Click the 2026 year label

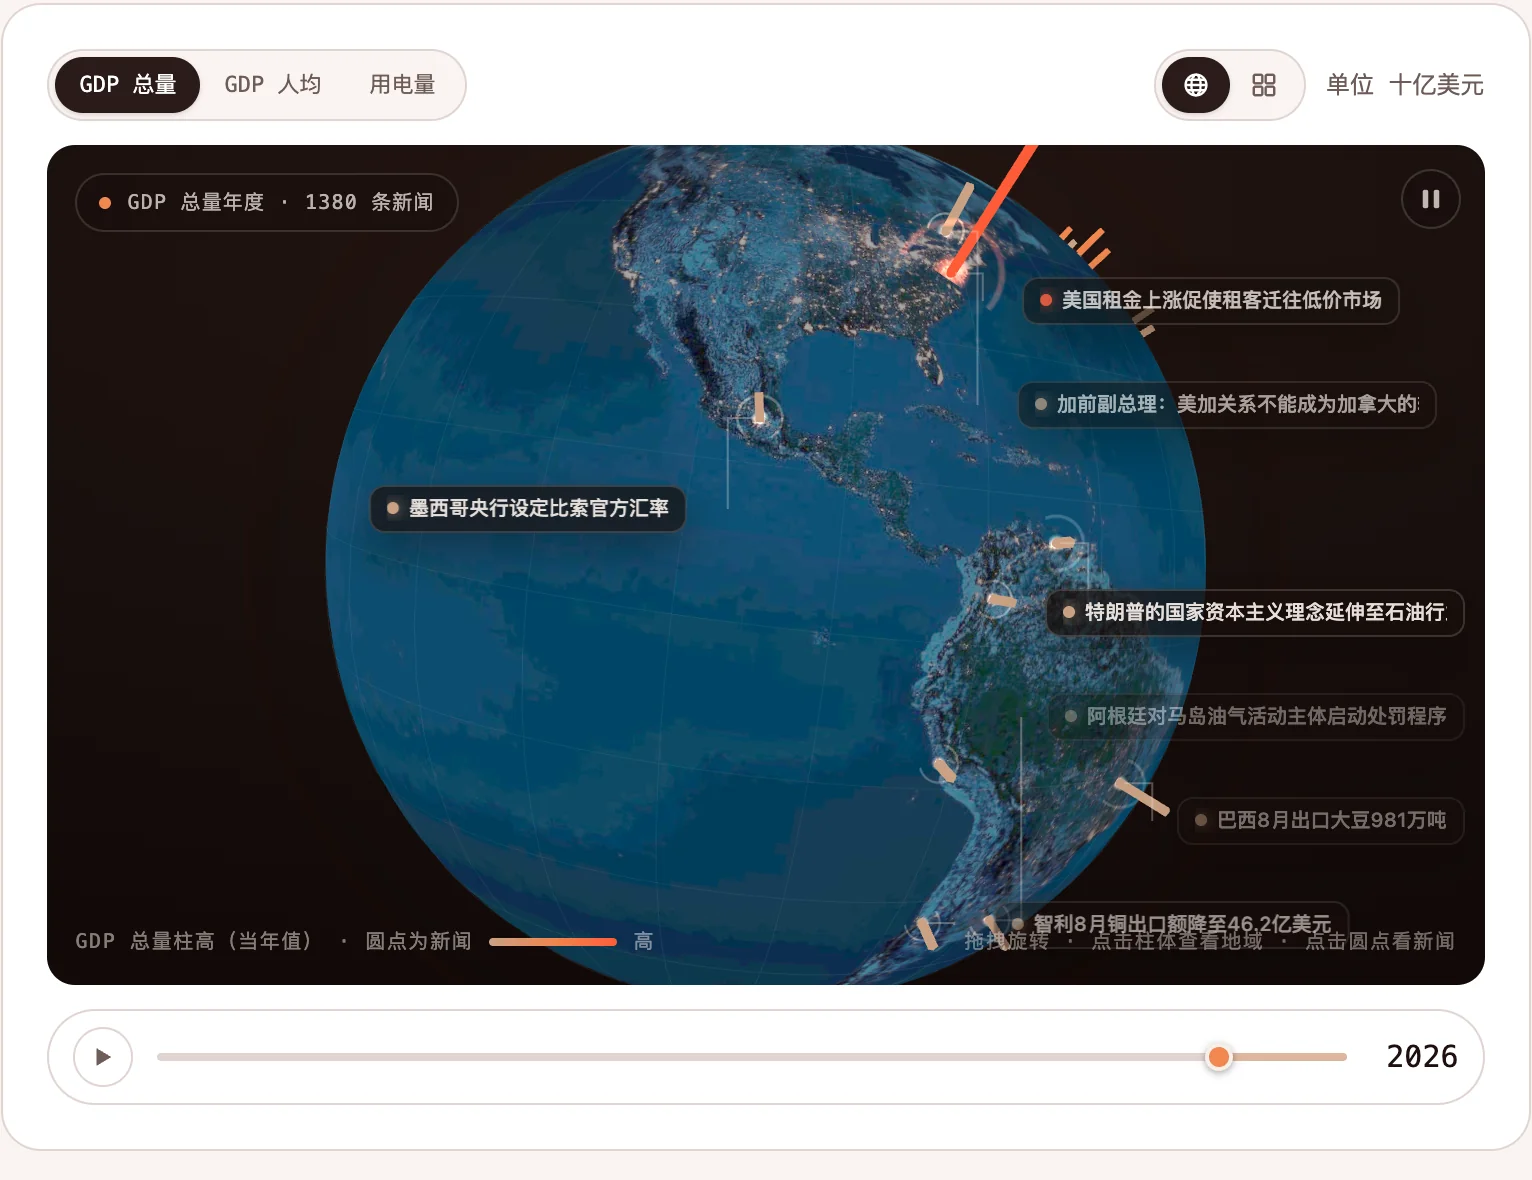point(1422,1057)
